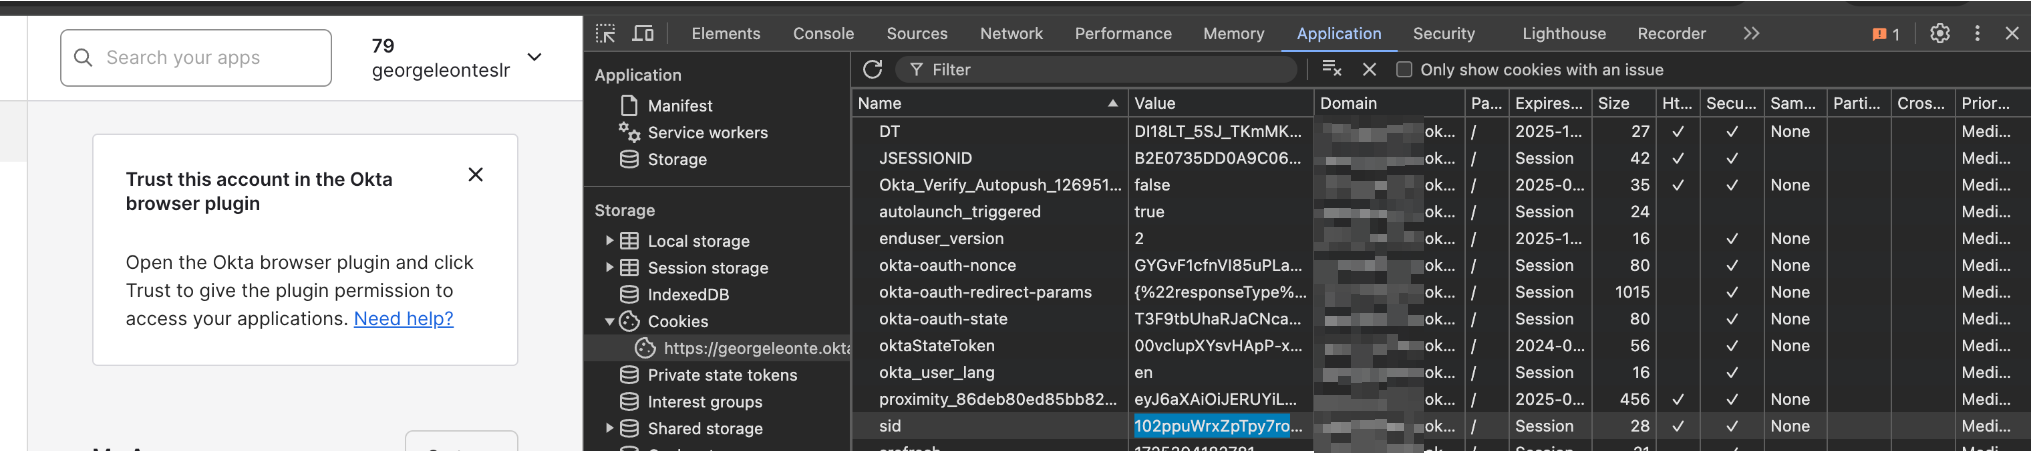Screen dimensions: 2032x453
Task: Select the enduser_version cookie
Action: pyautogui.click(x=1441, y=238)
